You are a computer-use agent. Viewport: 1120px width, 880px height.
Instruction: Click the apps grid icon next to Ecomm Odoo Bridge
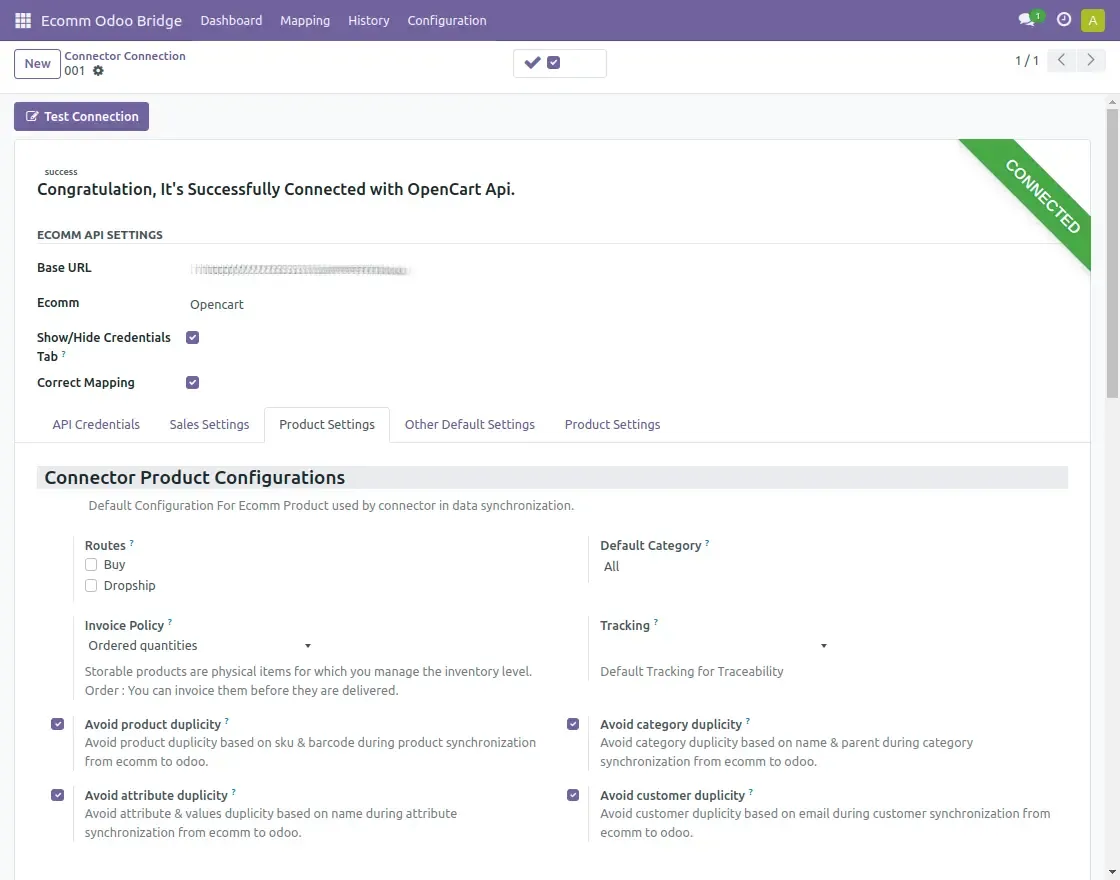tap(22, 19)
